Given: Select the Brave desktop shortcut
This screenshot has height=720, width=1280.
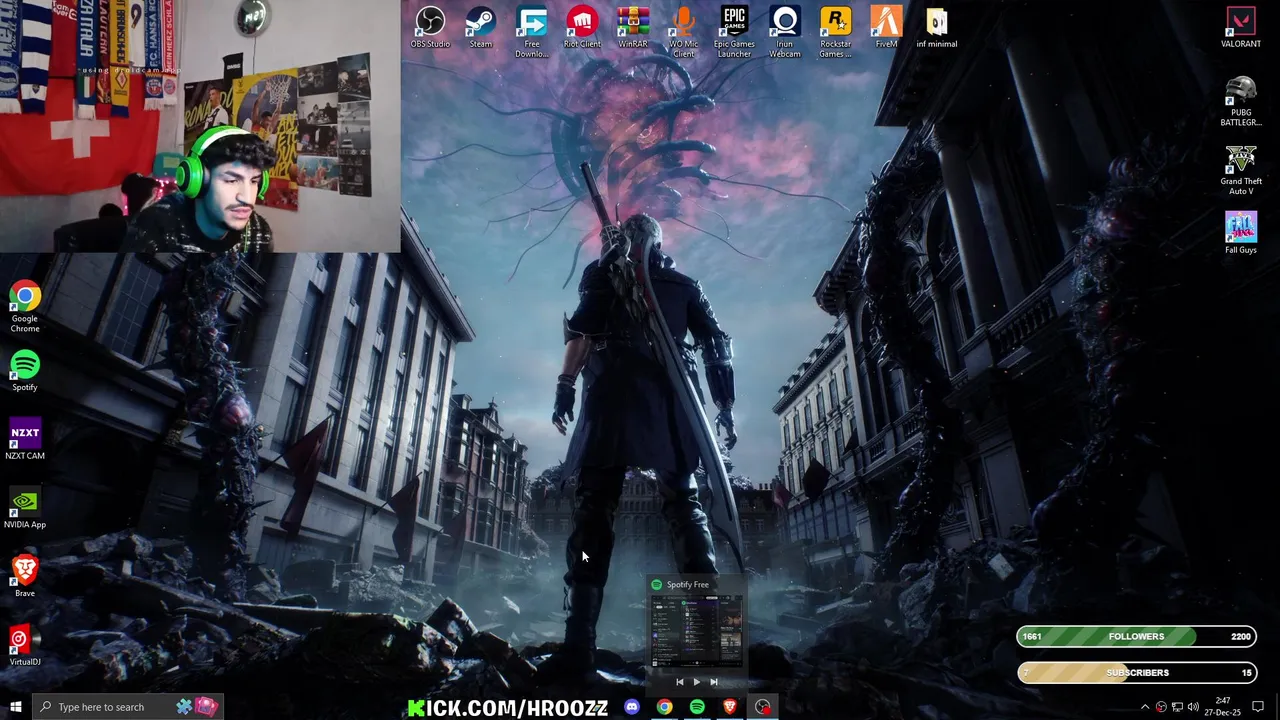Looking at the screenshot, I should [x=25, y=577].
